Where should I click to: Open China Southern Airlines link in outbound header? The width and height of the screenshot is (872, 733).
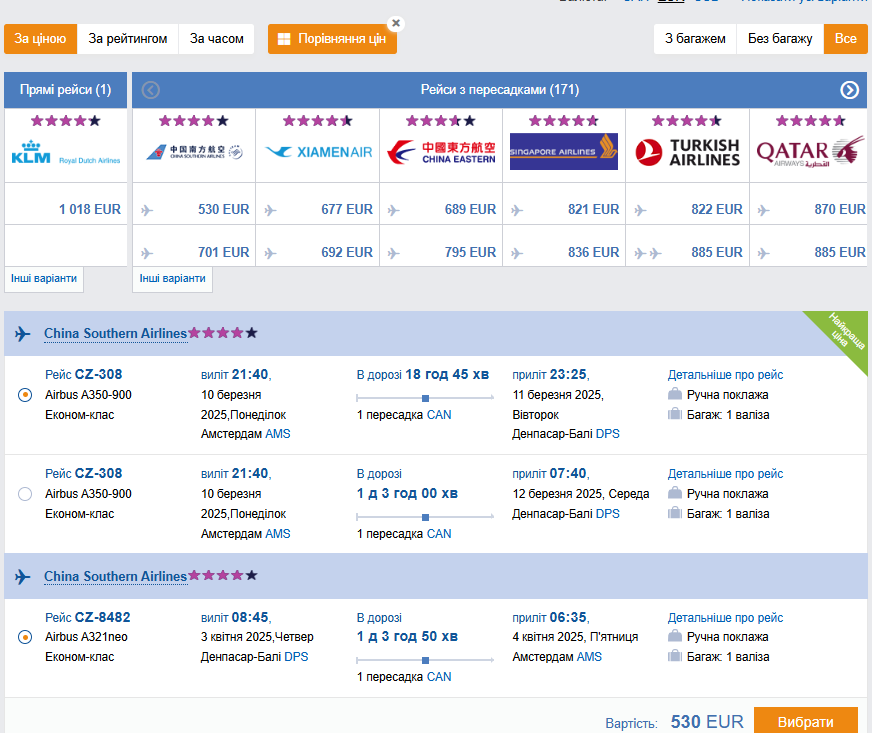116,333
